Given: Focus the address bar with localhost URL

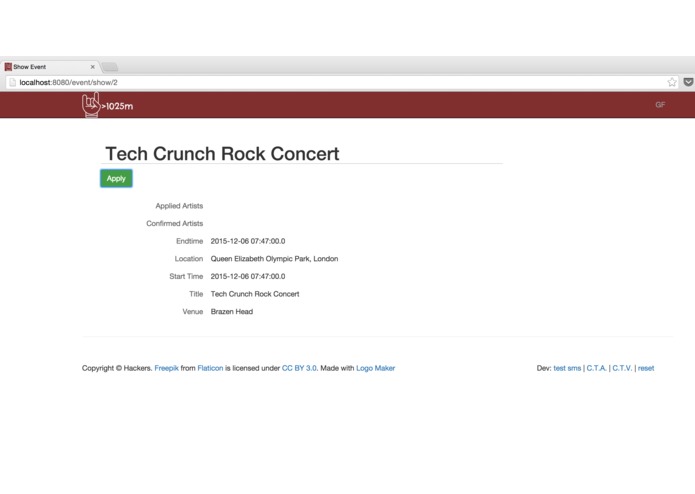Looking at the screenshot, I should 341,82.
